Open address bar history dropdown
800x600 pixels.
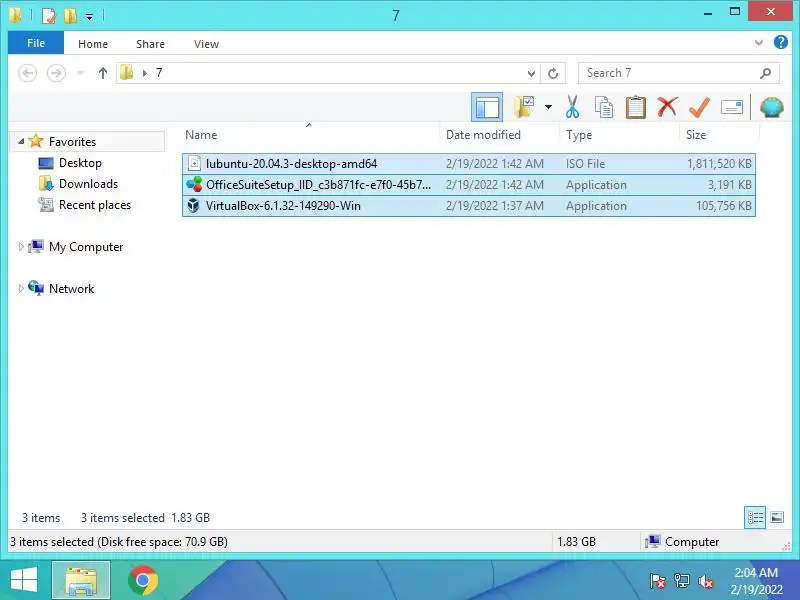tap(531, 73)
